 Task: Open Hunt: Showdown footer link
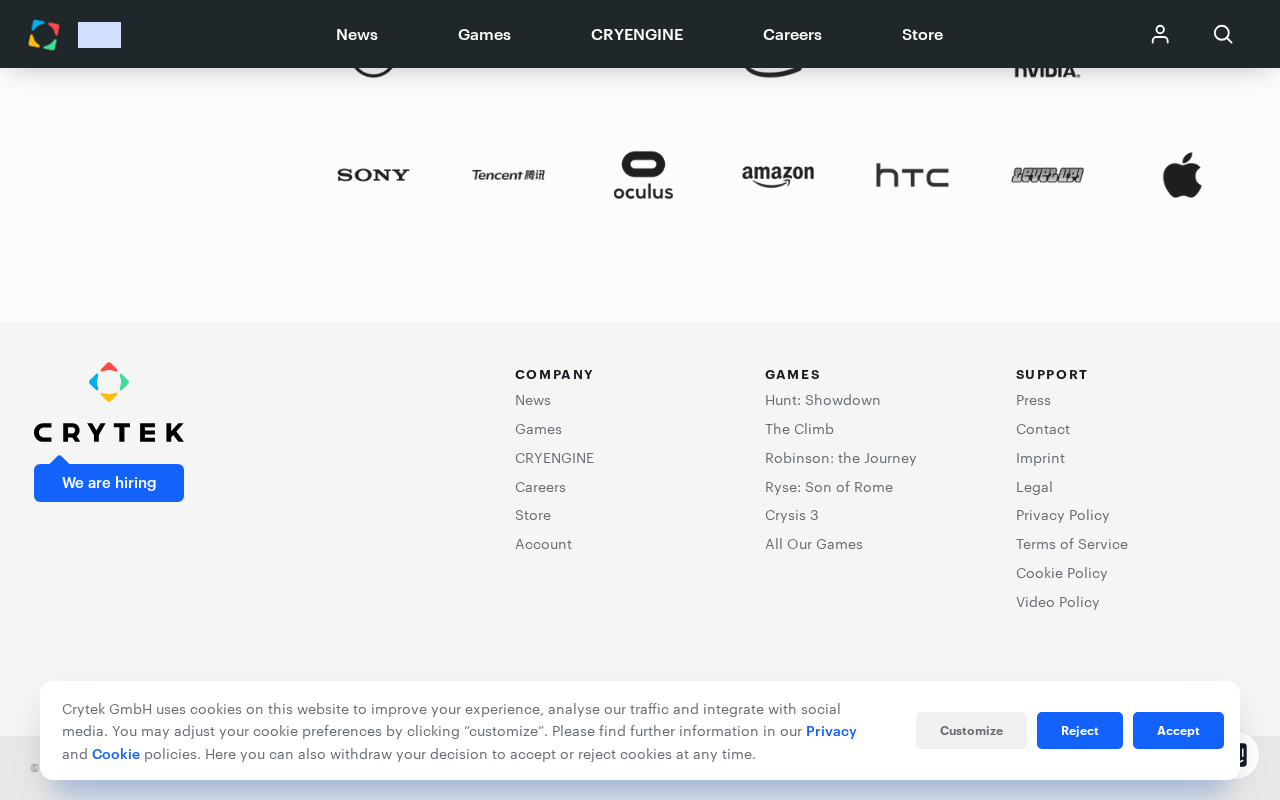tap(823, 400)
